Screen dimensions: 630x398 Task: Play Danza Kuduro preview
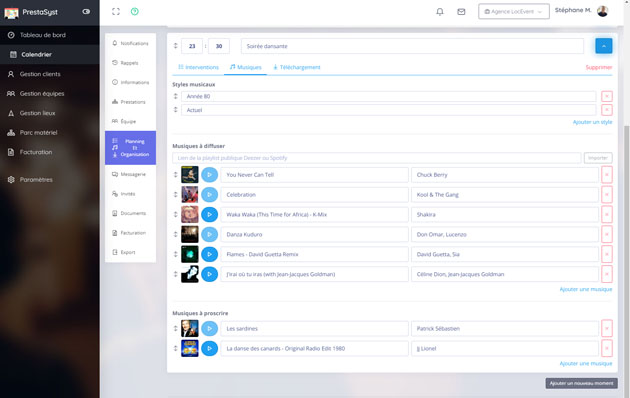coord(209,234)
